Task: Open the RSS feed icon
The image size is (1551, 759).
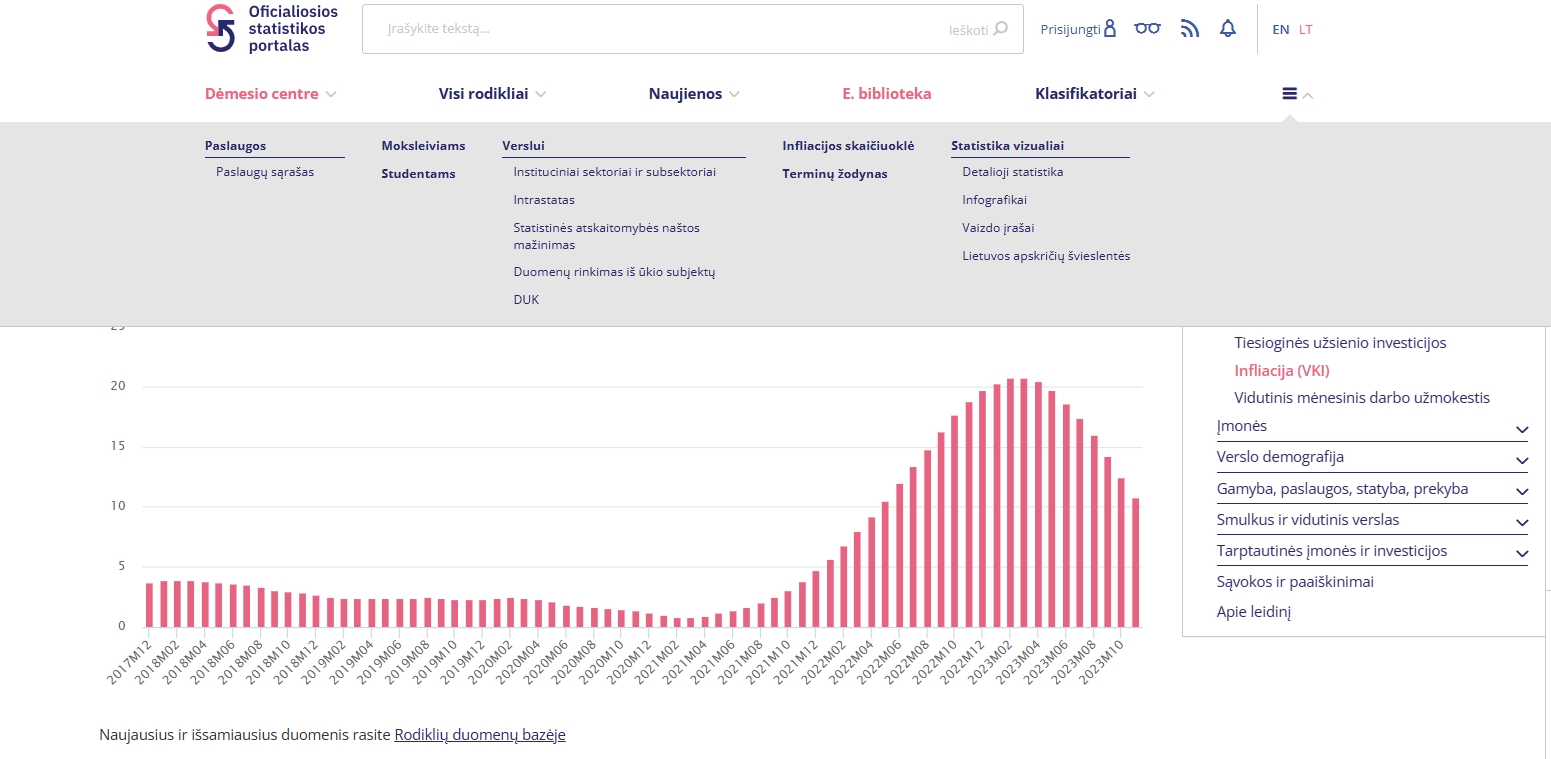Action: [x=1189, y=29]
